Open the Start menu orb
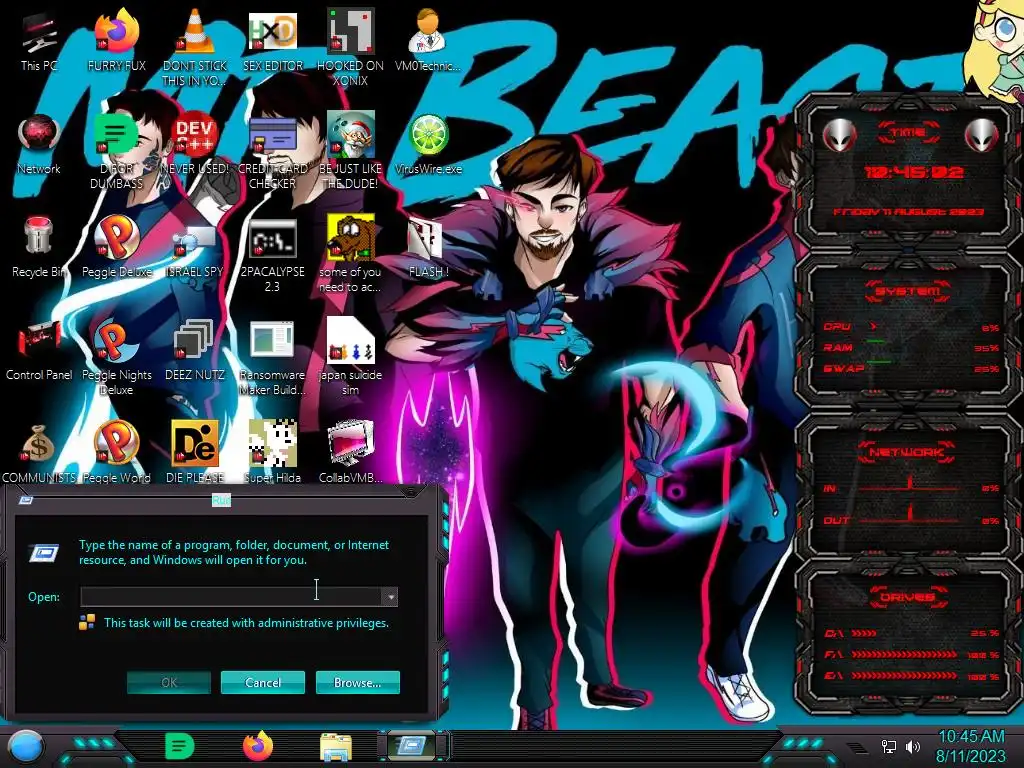This screenshot has width=1024, height=768. coord(26,746)
